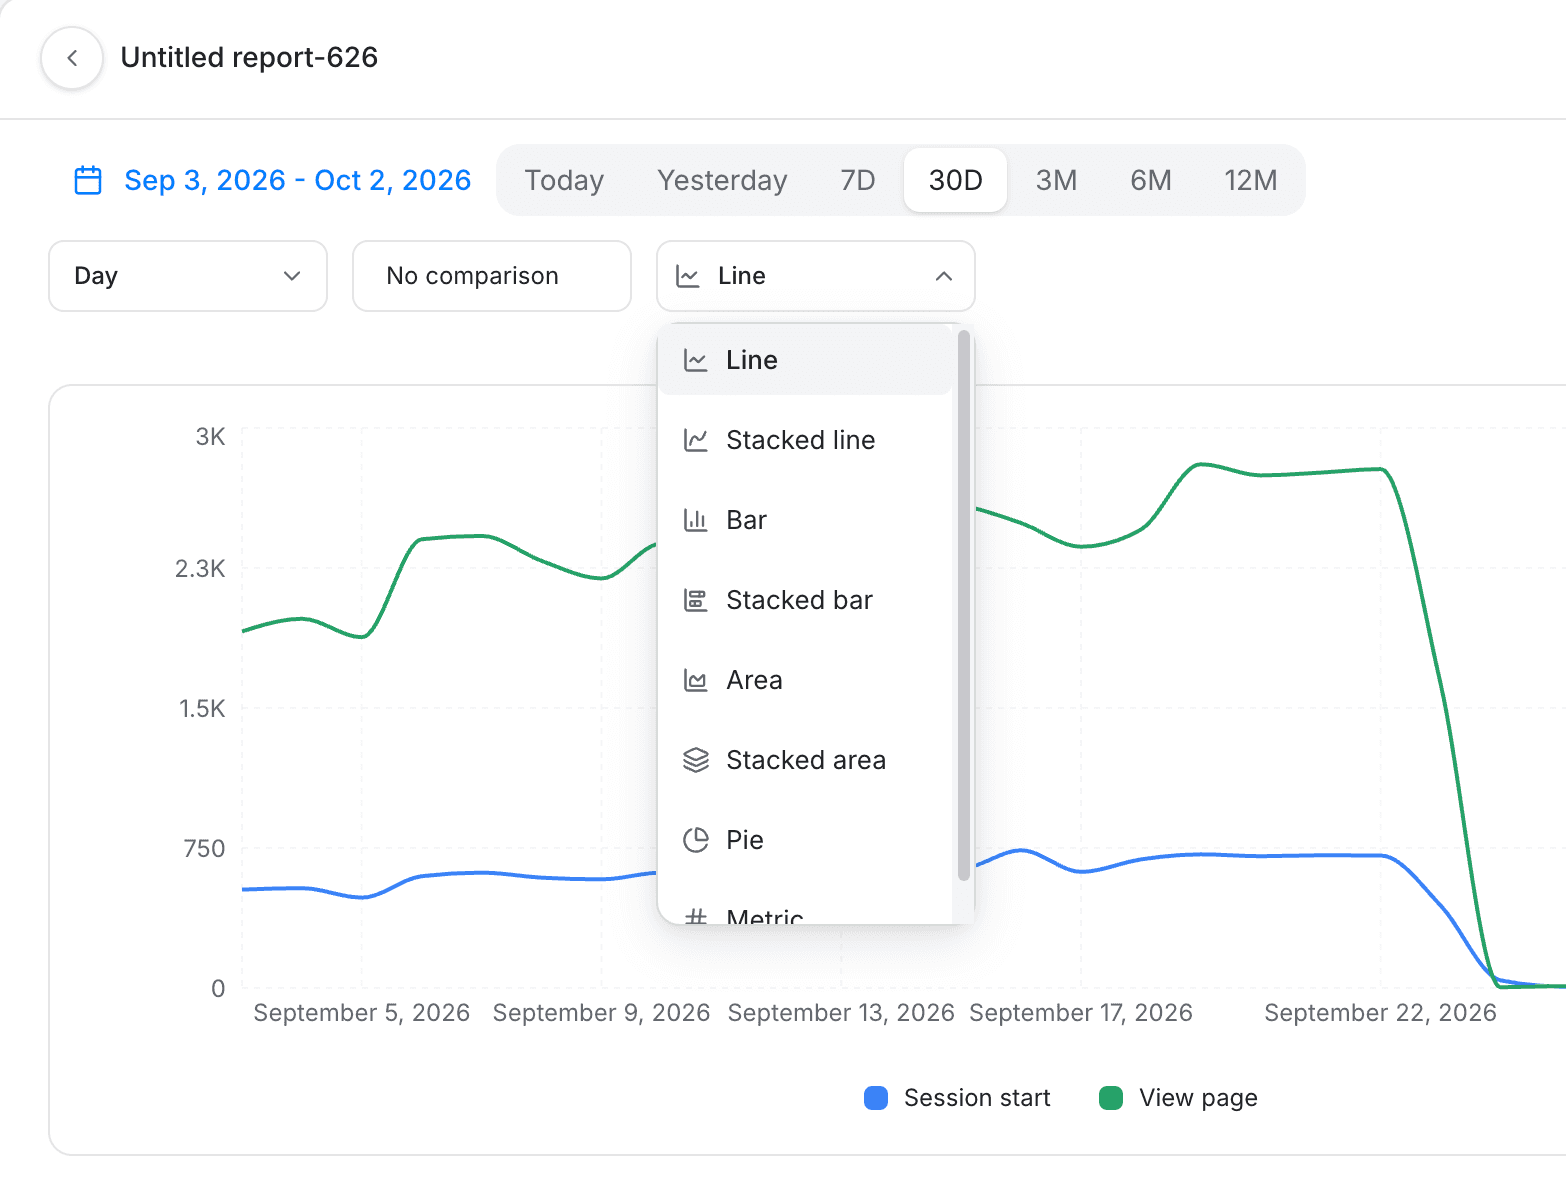Select the 30D range
Viewport: 1566px width, 1202px height.
955,180
